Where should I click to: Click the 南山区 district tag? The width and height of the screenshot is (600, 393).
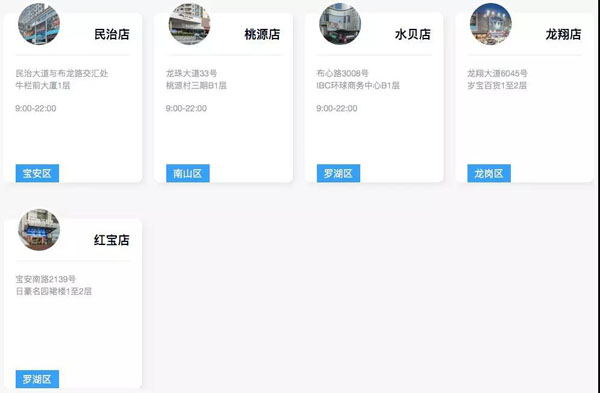[188, 173]
